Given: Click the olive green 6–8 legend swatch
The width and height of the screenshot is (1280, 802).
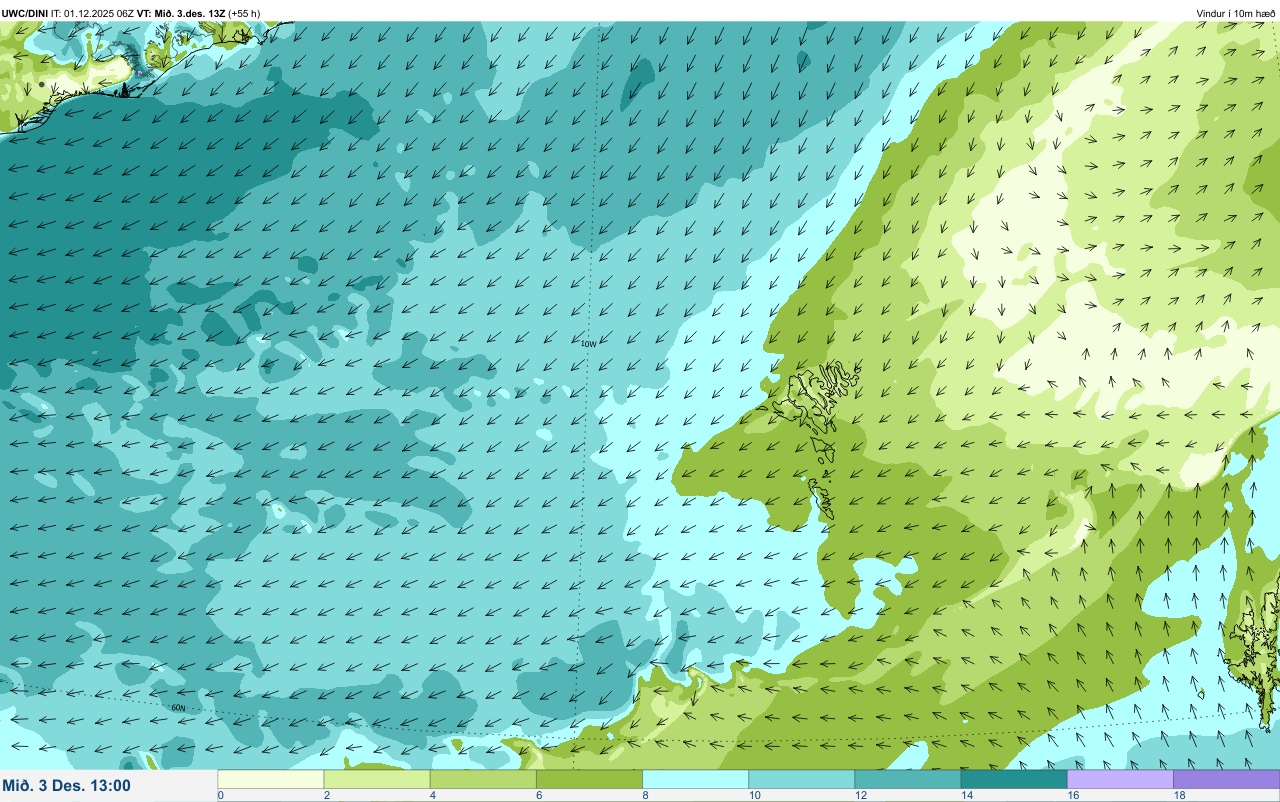Looking at the screenshot, I should click(x=589, y=779).
